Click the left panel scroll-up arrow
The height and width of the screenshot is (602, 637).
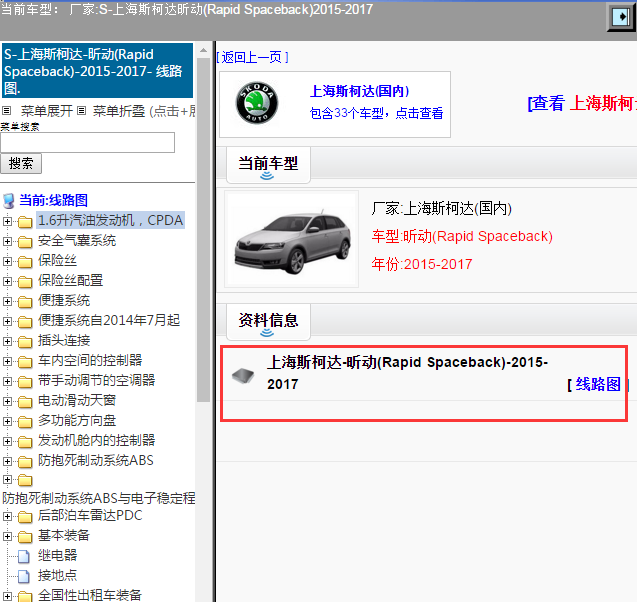click(x=203, y=51)
